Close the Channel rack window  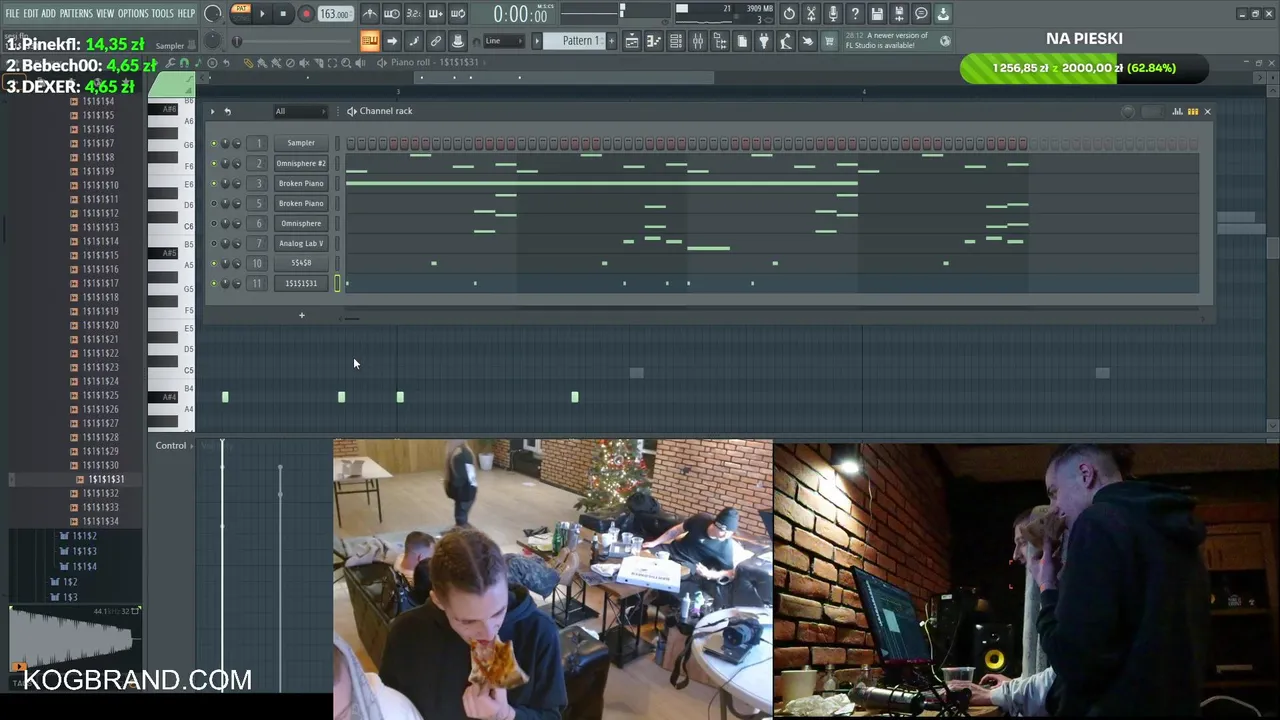(1207, 111)
